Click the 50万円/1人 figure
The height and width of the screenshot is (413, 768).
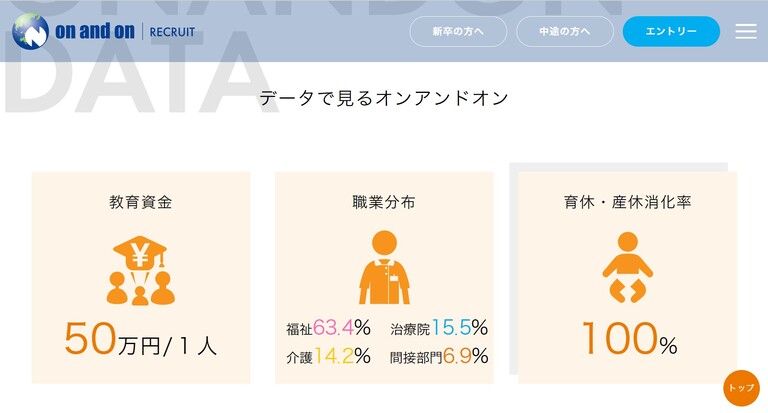coord(140,340)
